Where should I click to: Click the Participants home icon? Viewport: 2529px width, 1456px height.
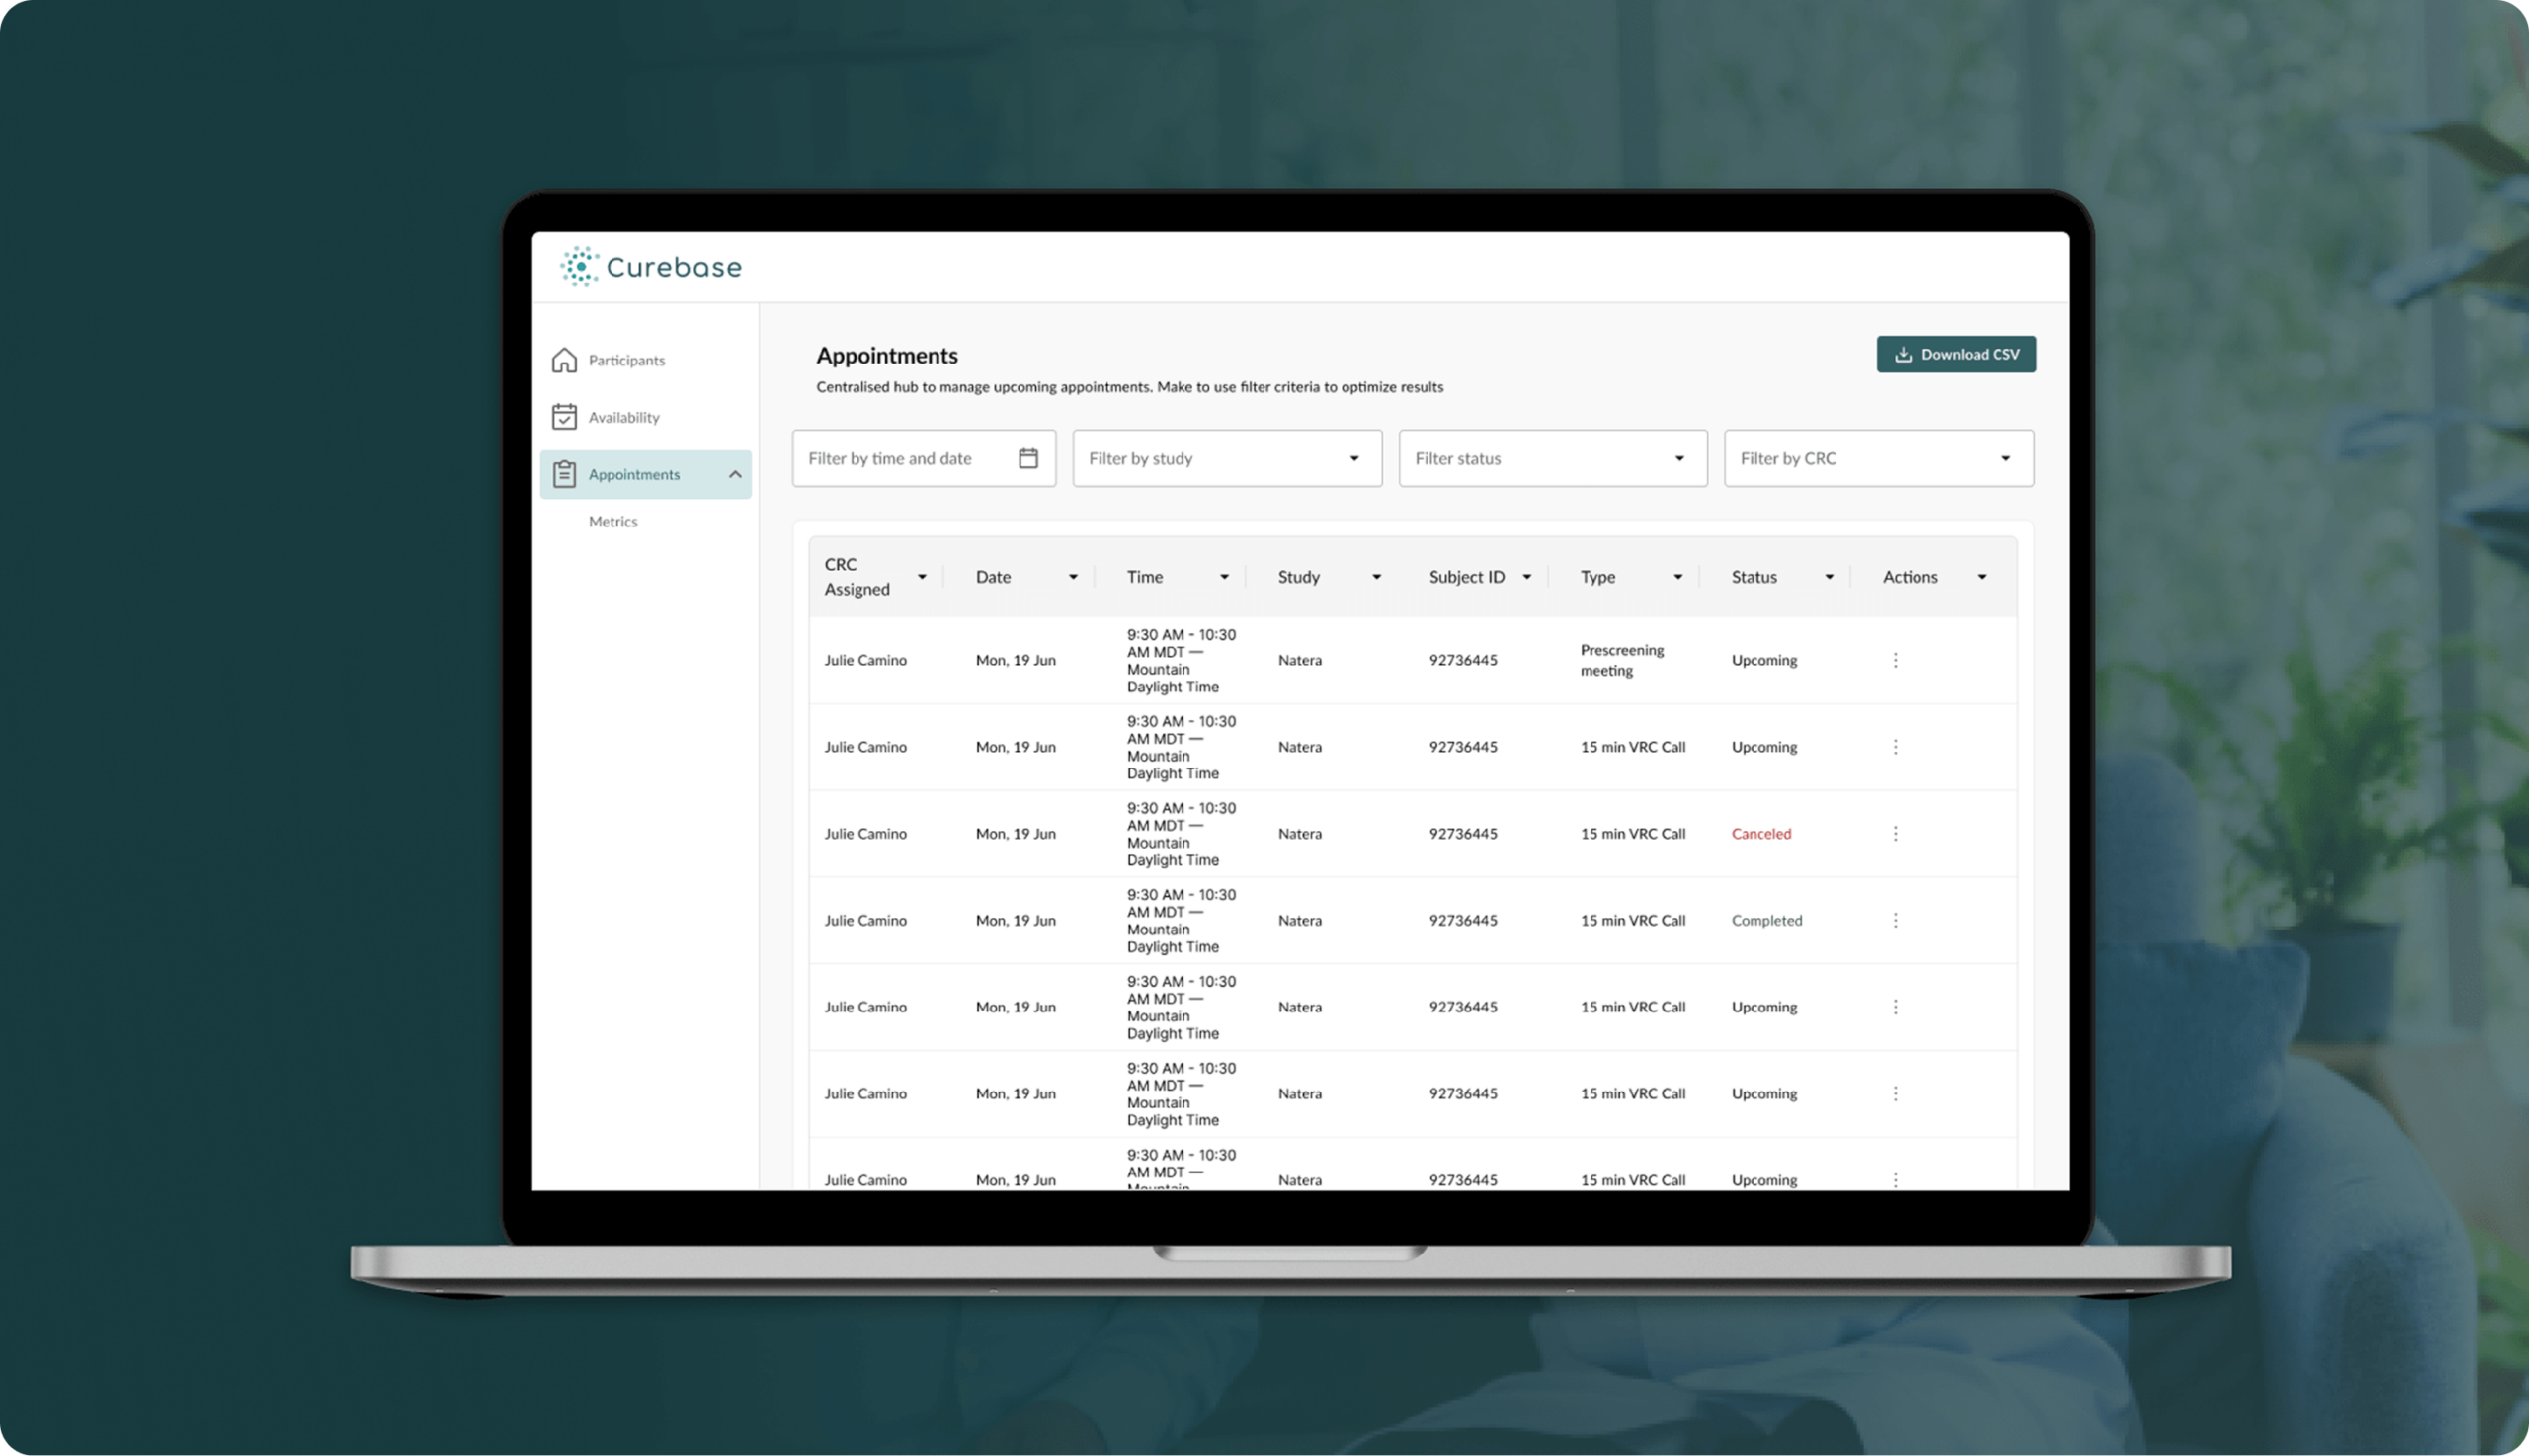564,360
